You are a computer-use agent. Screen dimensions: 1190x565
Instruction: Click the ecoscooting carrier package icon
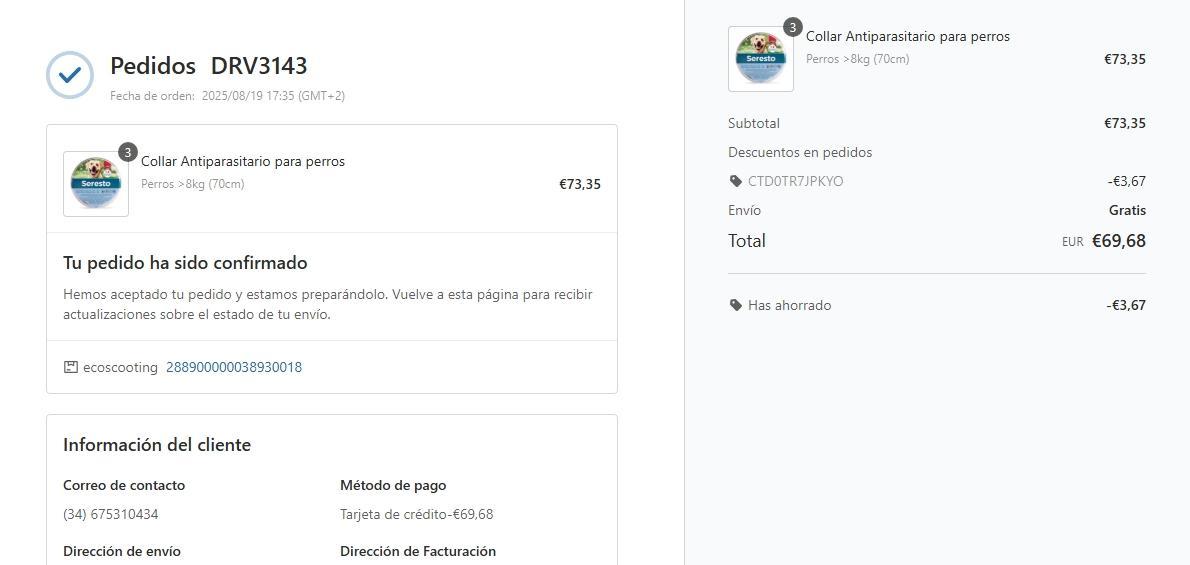point(70,367)
